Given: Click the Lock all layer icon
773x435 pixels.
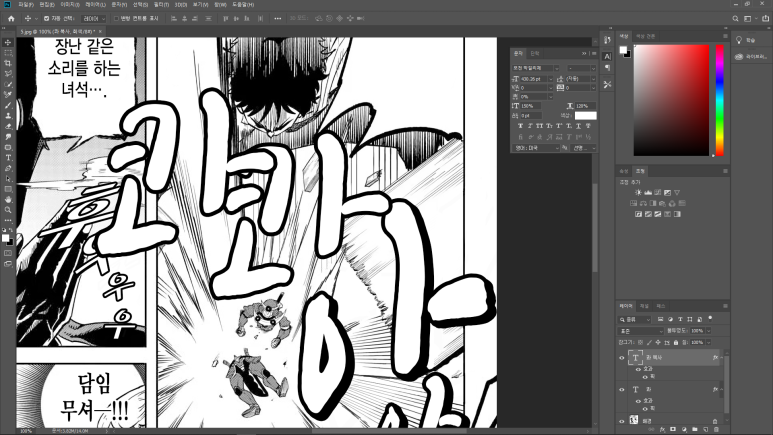Looking at the screenshot, I should pyautogui.click(x=676, y=342).
